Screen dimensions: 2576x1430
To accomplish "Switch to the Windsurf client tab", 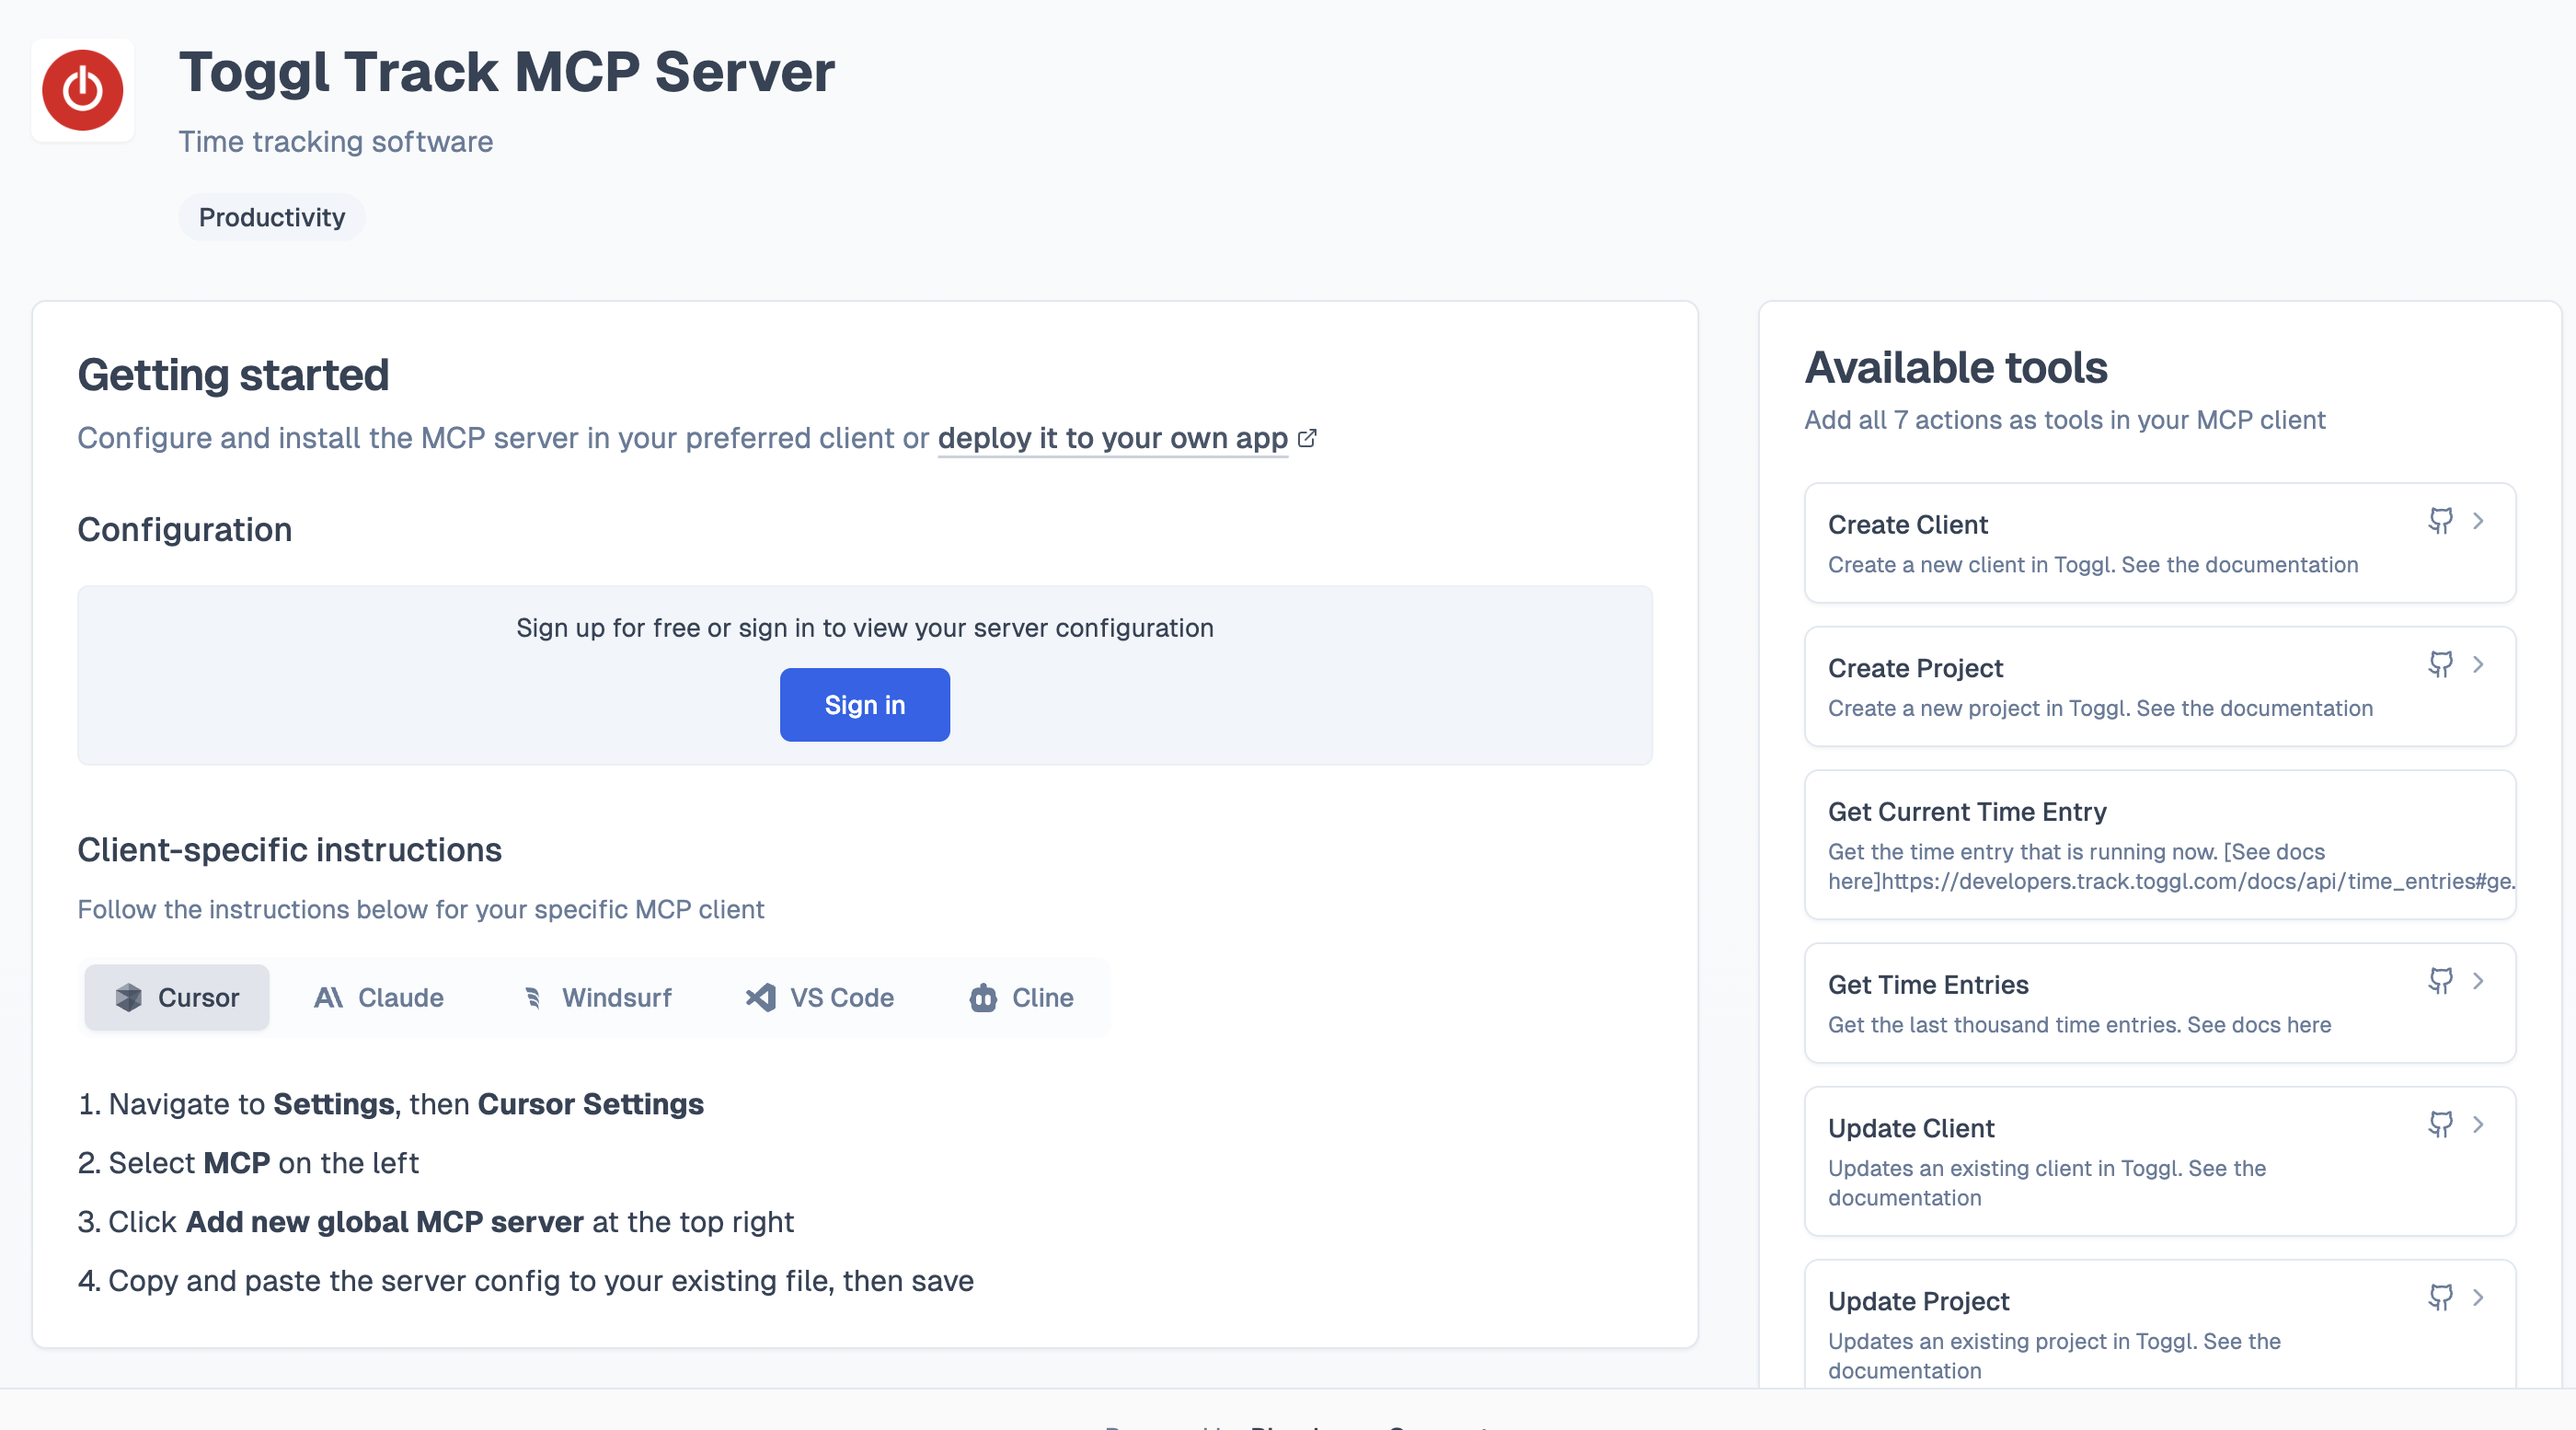I will (597, 997).
